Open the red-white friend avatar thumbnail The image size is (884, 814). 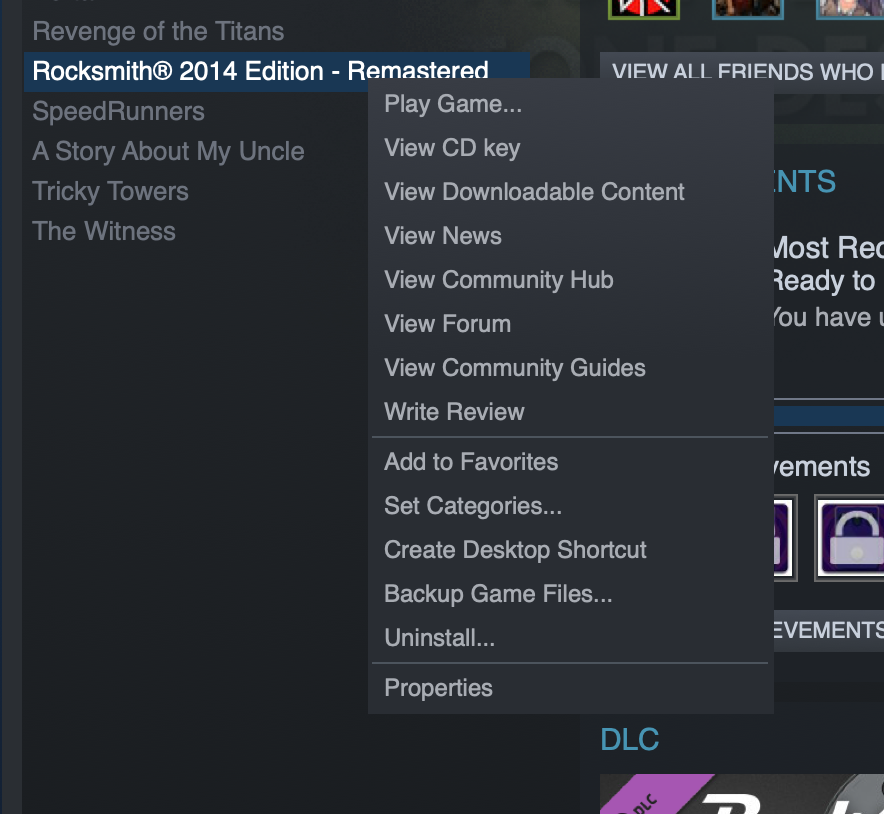[644, 9]
